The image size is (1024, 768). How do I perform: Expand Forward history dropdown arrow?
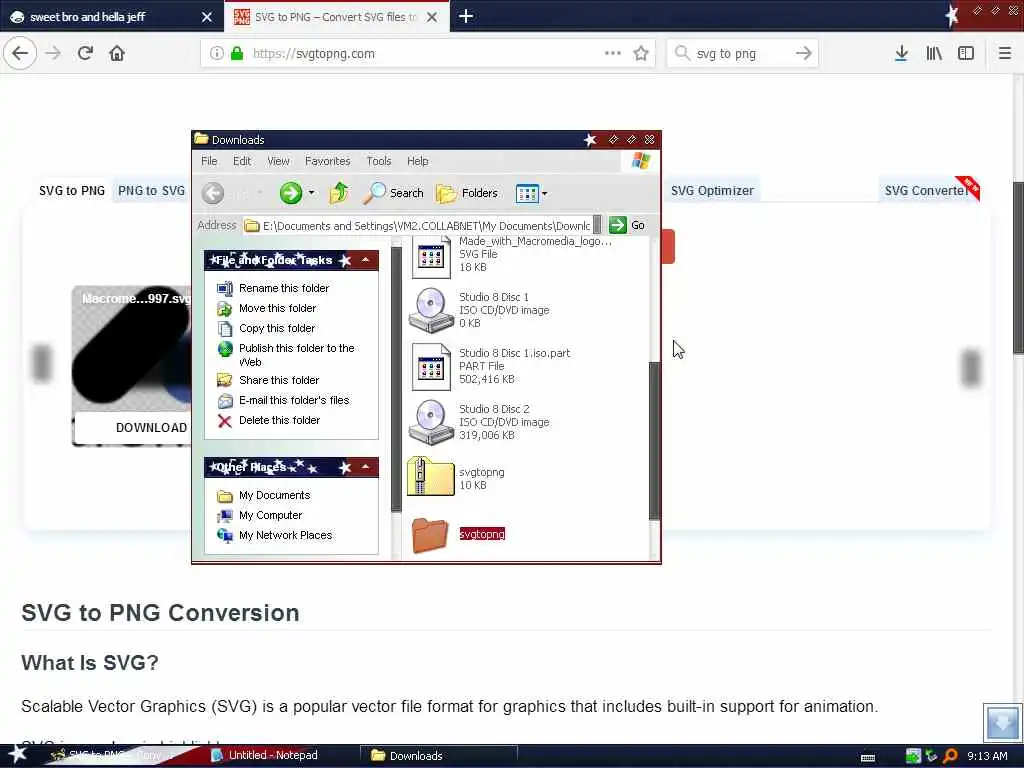pos(312,193)
